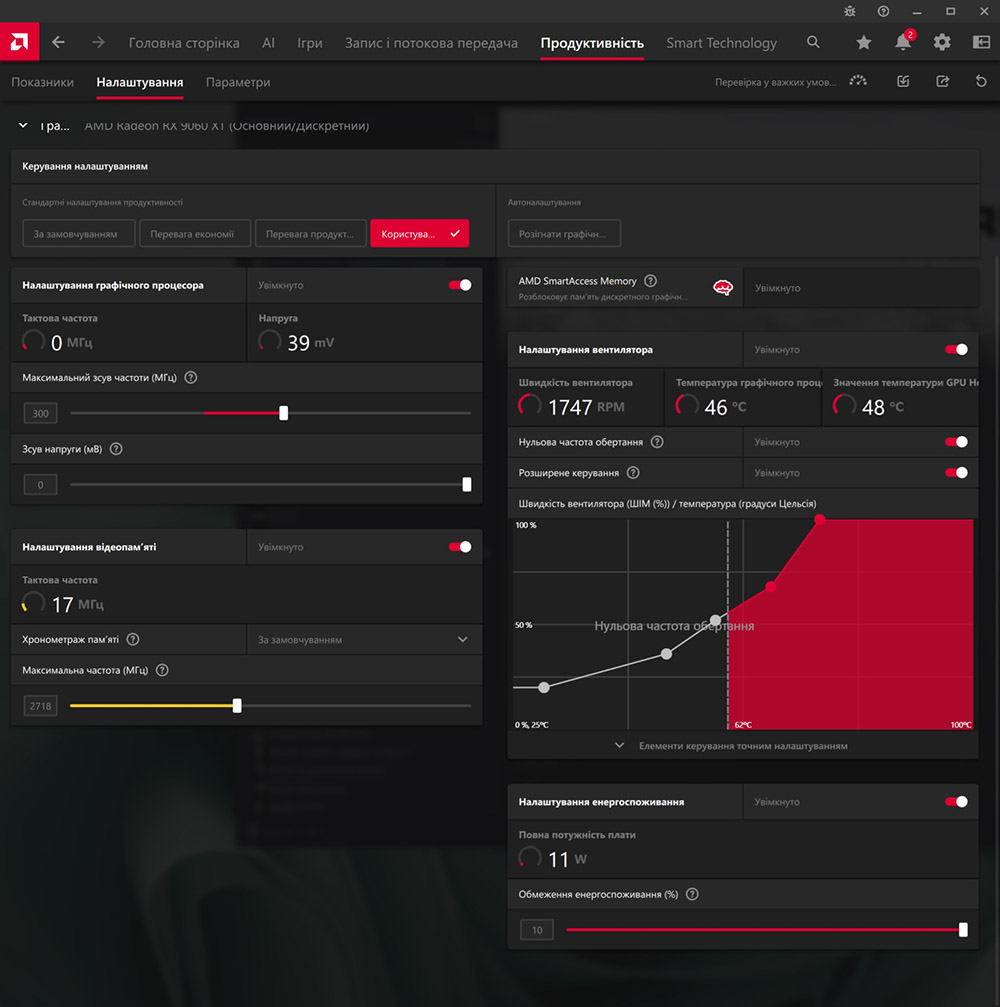Screen dimensions: 1000x1007
Task: Open Головна сторінка tab
Action: pos(184,43)
